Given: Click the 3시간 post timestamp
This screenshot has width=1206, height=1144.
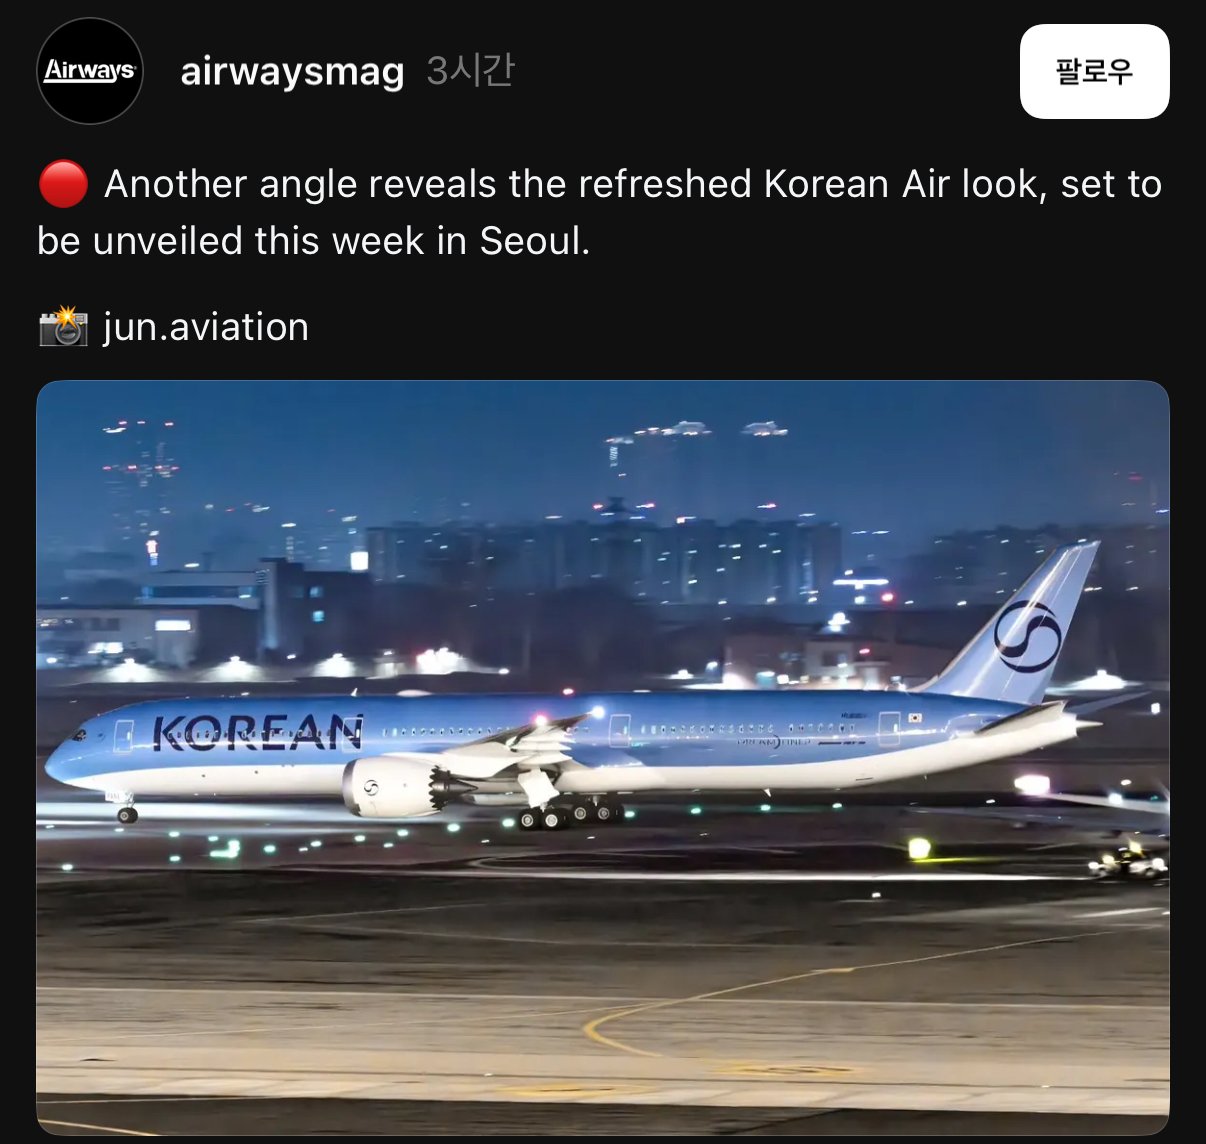Looking at the screenshot, I should 470,71.
